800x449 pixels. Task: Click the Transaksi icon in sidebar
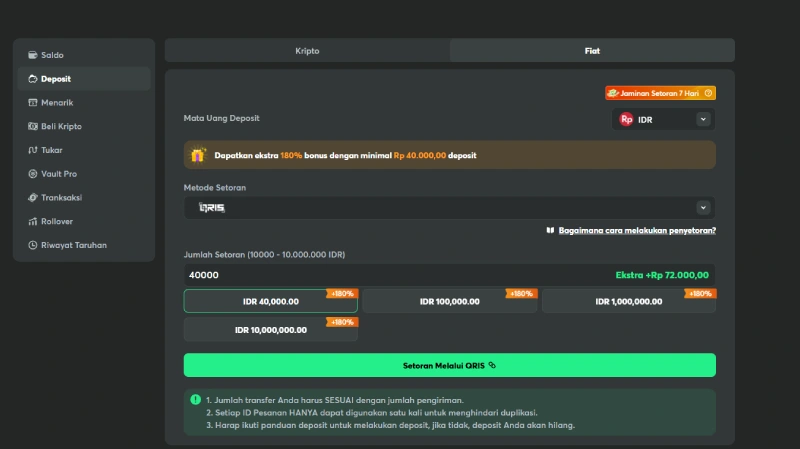click(33, 198)
